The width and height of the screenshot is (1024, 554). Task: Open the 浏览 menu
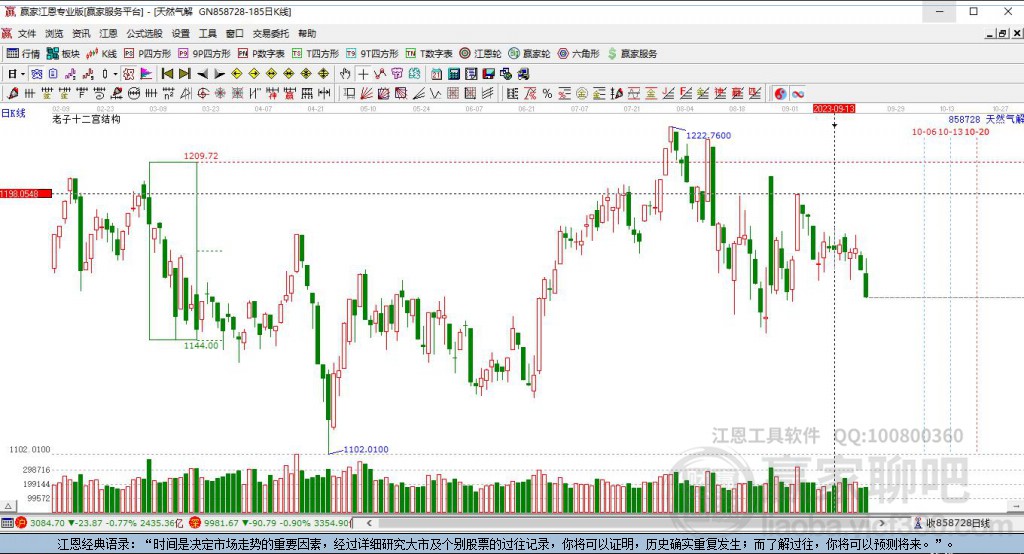tap(54, 33)
